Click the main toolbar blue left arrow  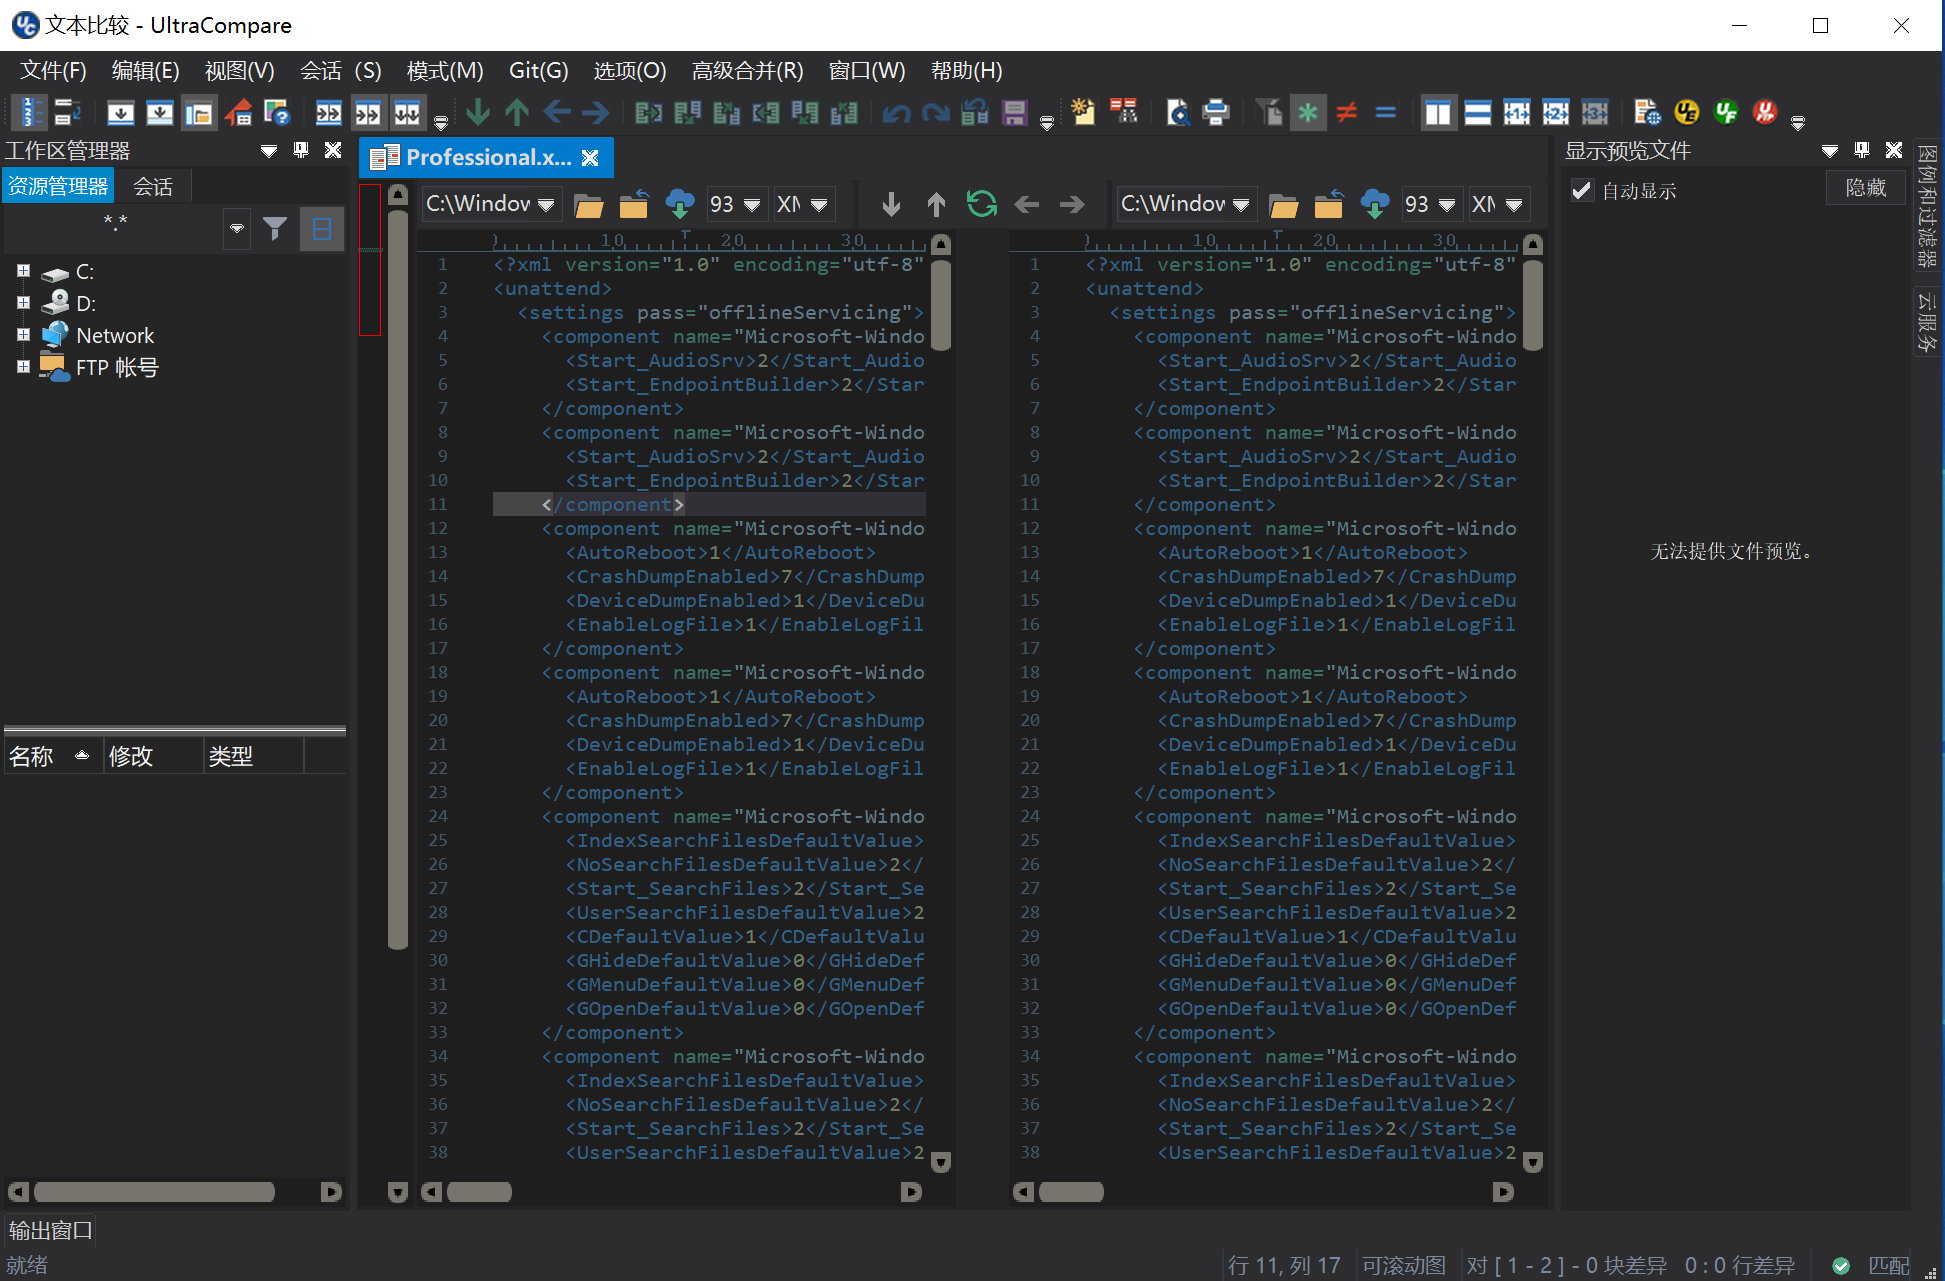coord(557,112)
